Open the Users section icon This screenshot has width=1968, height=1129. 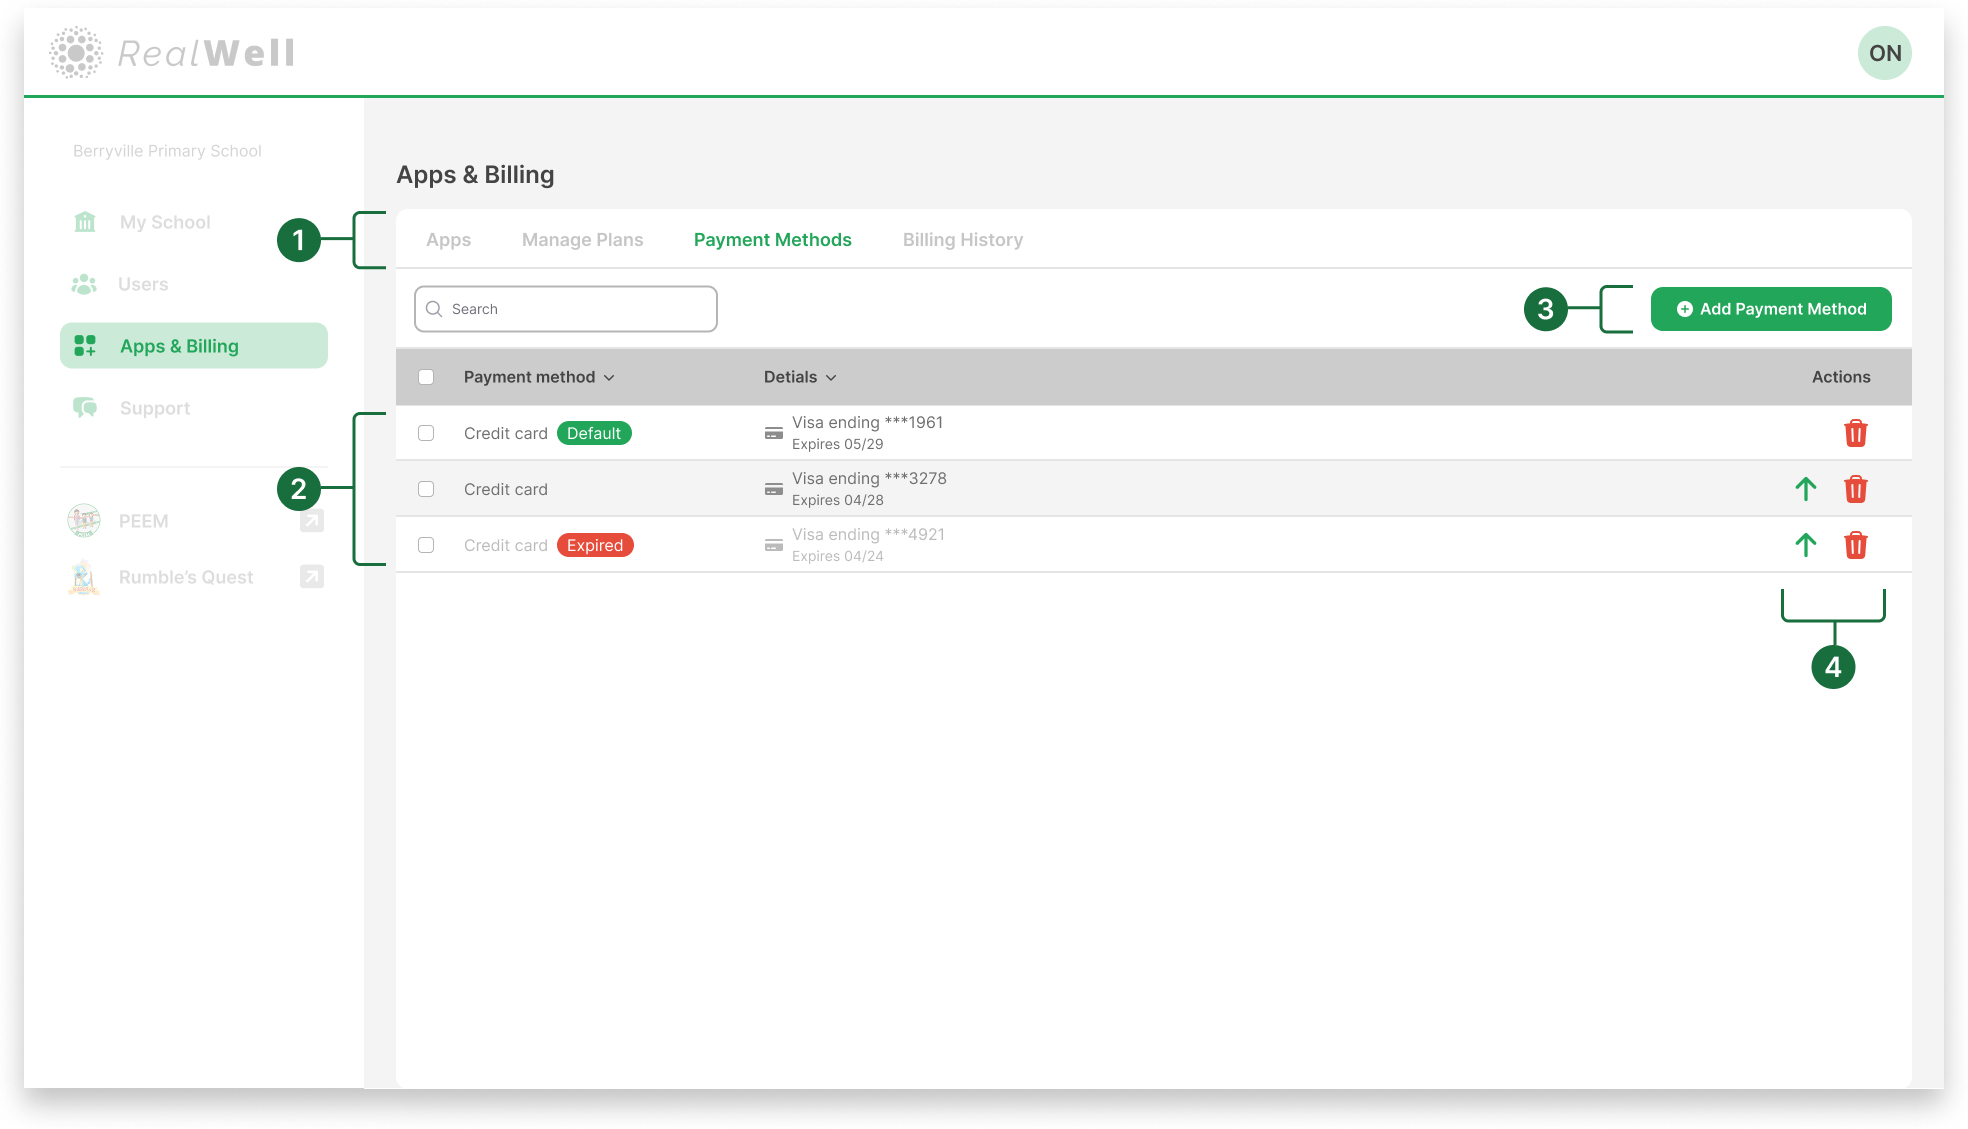tap(85, 283)
